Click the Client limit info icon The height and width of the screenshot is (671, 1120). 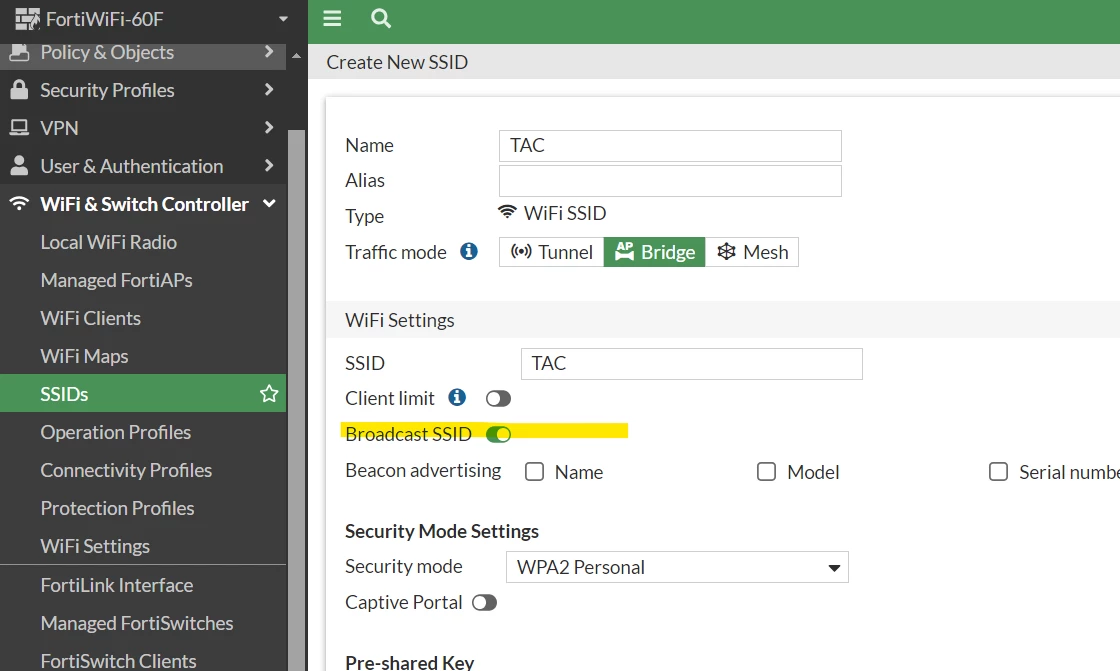point(457,397)
